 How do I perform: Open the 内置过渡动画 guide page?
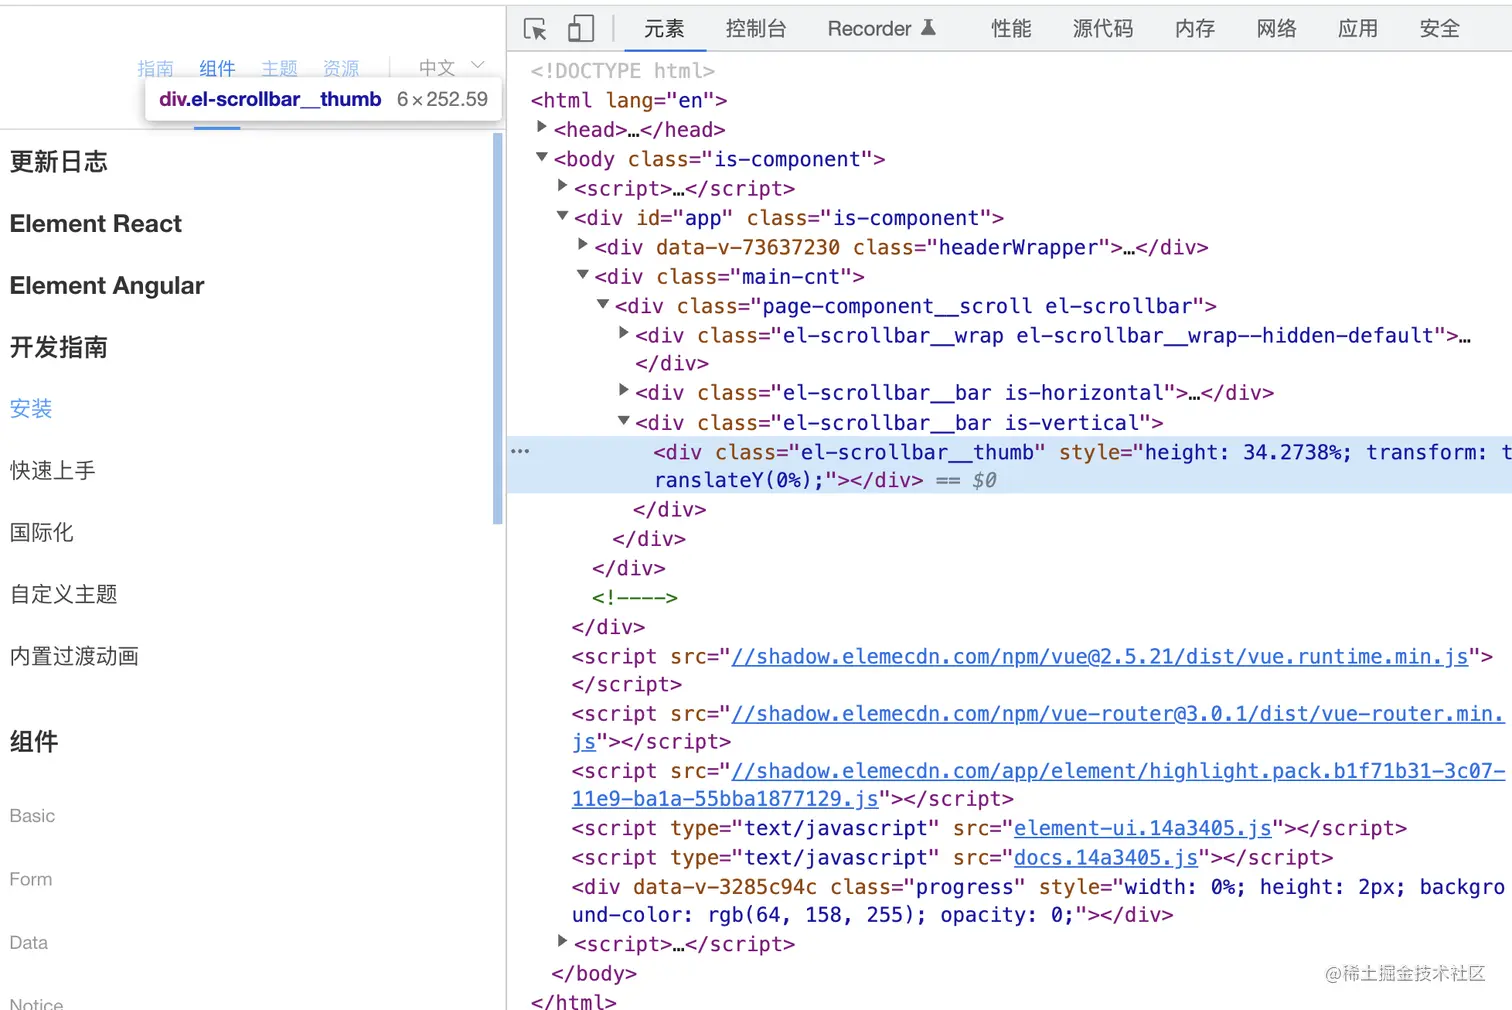click(x=74, y=657)
